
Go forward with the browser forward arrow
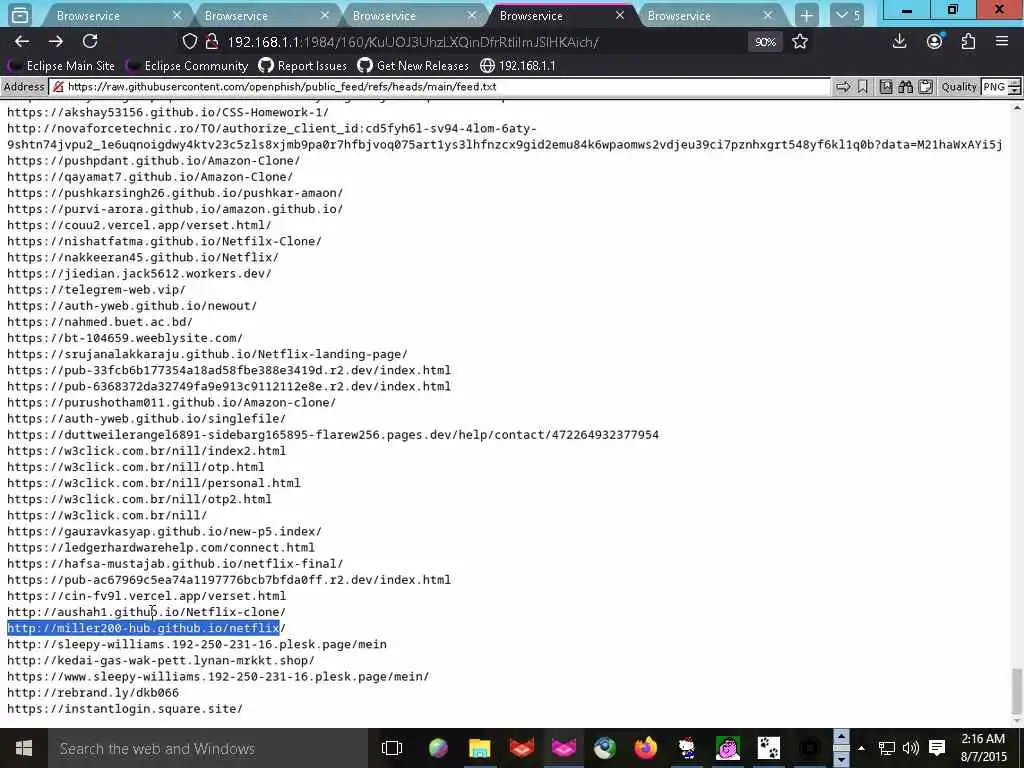[56, 42]
